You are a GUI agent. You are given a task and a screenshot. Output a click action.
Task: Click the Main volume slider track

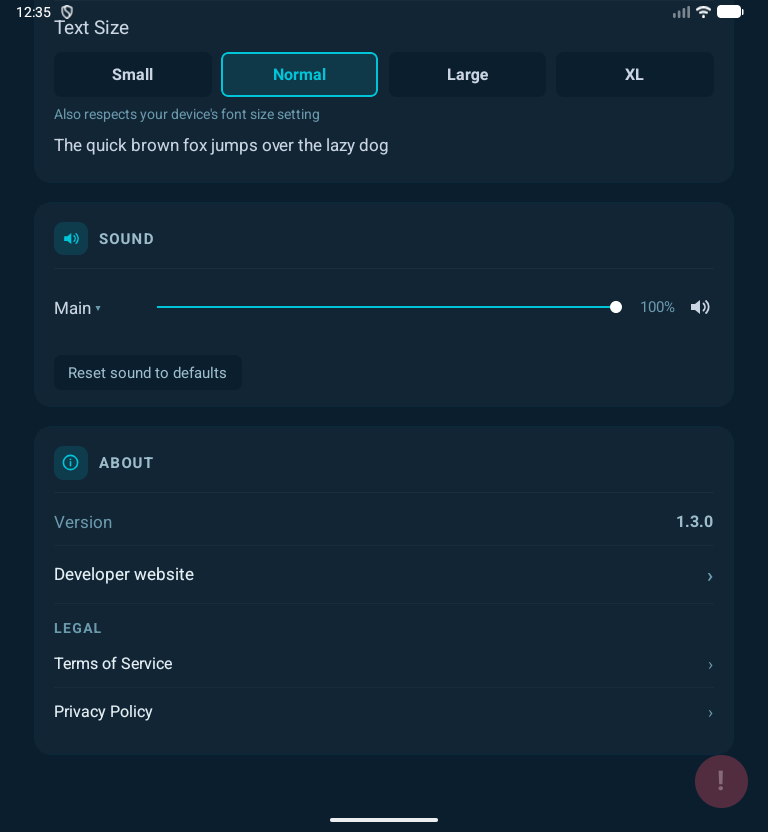[x=386, y=307]
